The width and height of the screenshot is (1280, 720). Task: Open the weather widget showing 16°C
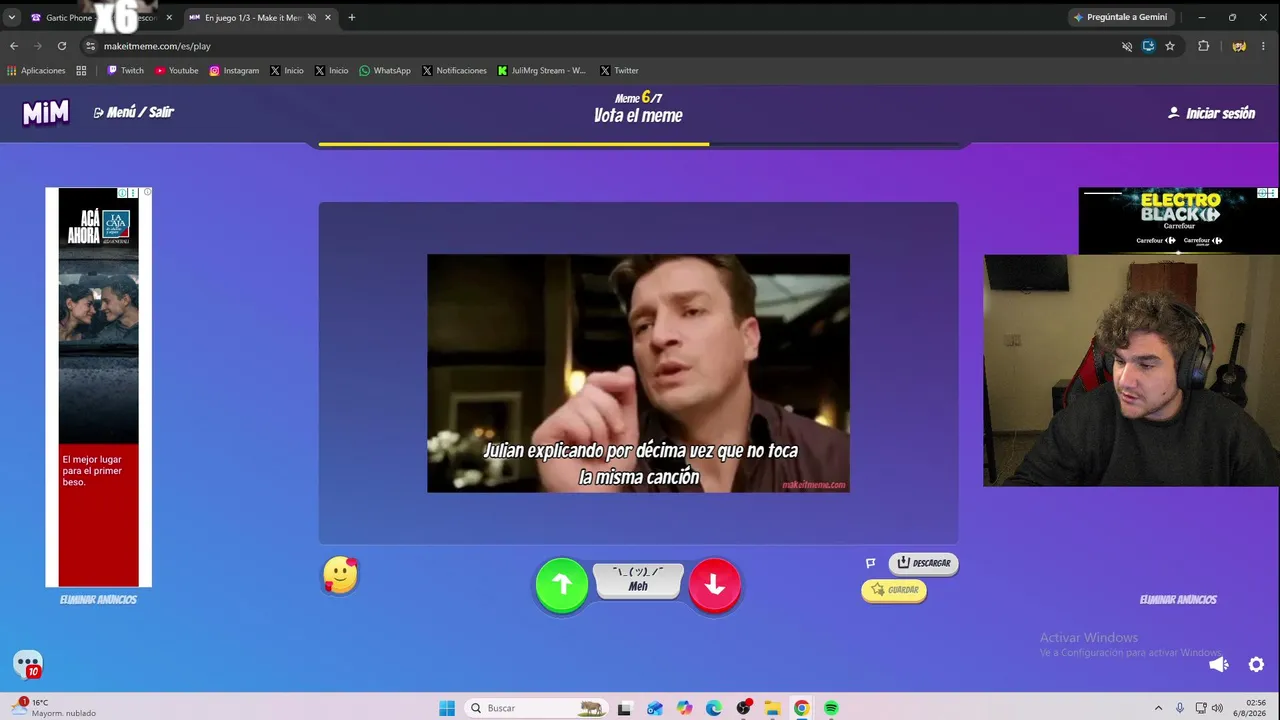click(55, 708)
